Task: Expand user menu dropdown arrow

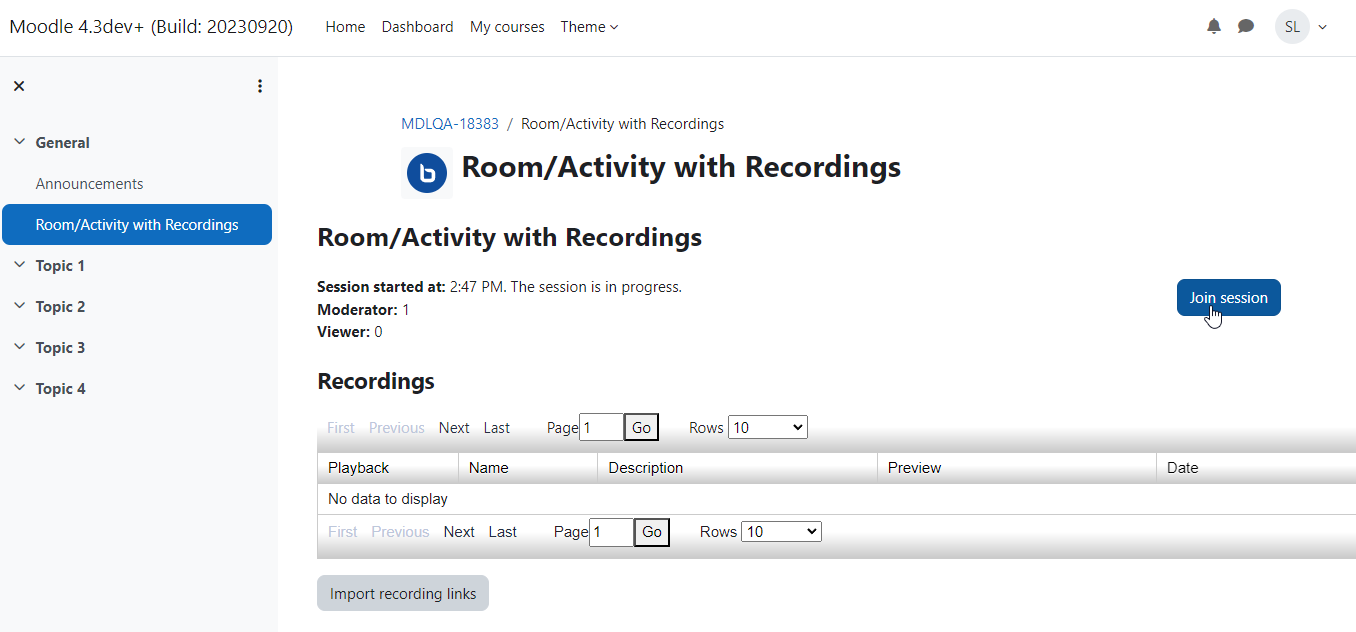Action: pos(1323,27)
